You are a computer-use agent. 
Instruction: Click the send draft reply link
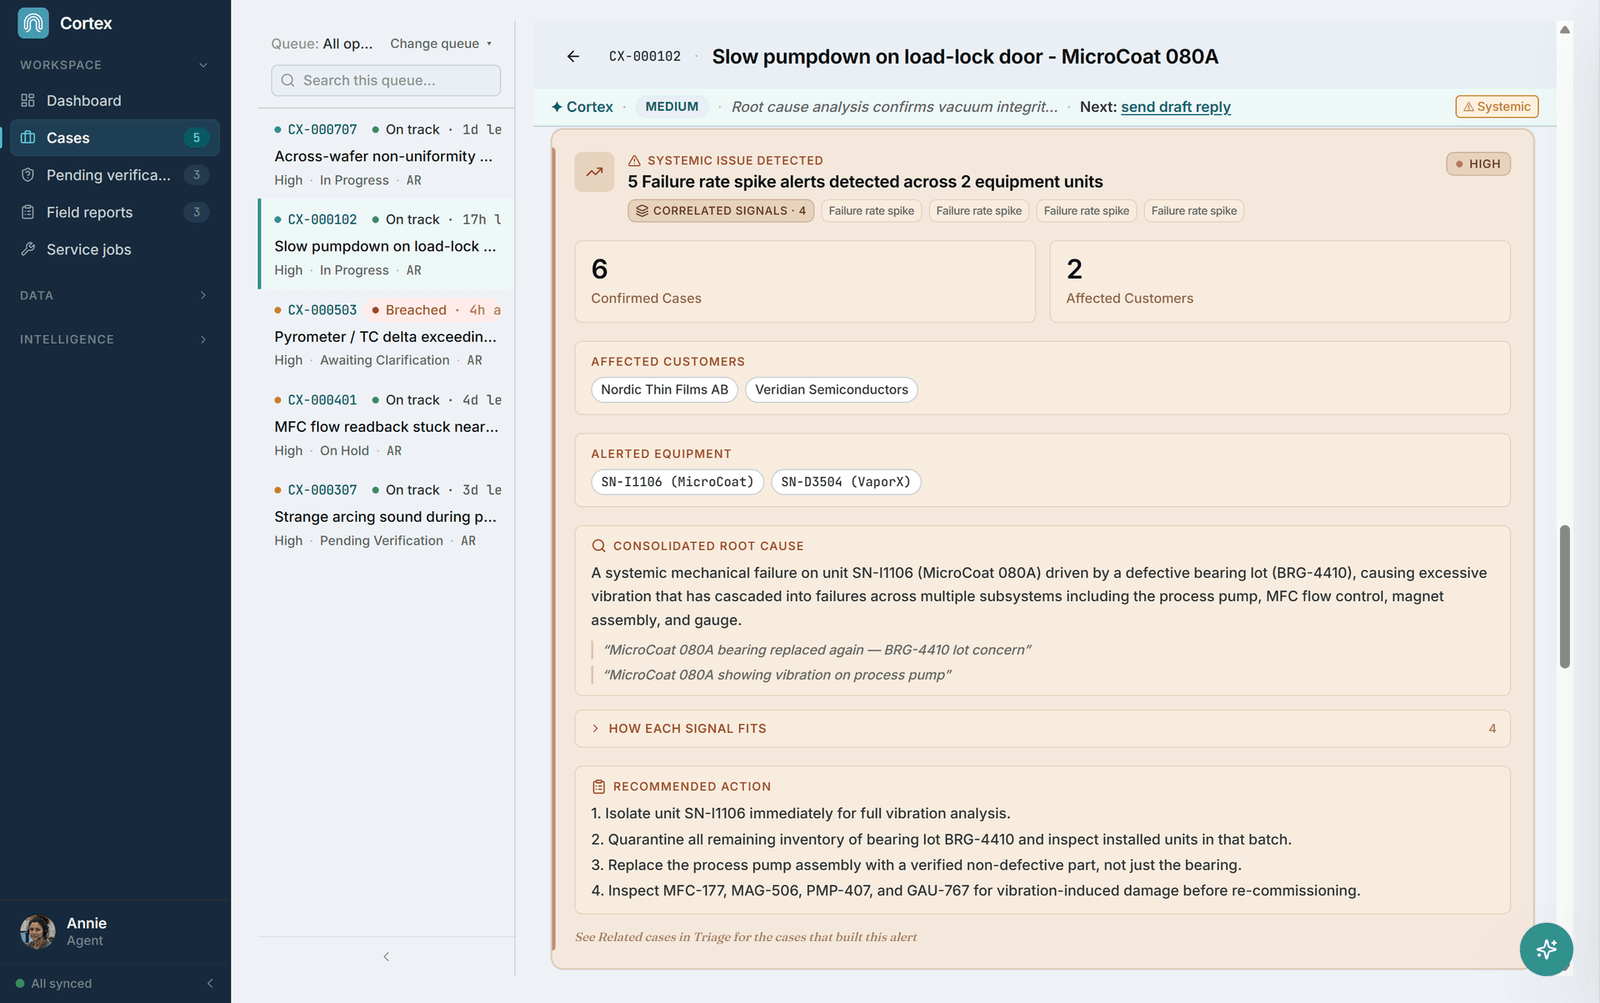[1176, 107]
